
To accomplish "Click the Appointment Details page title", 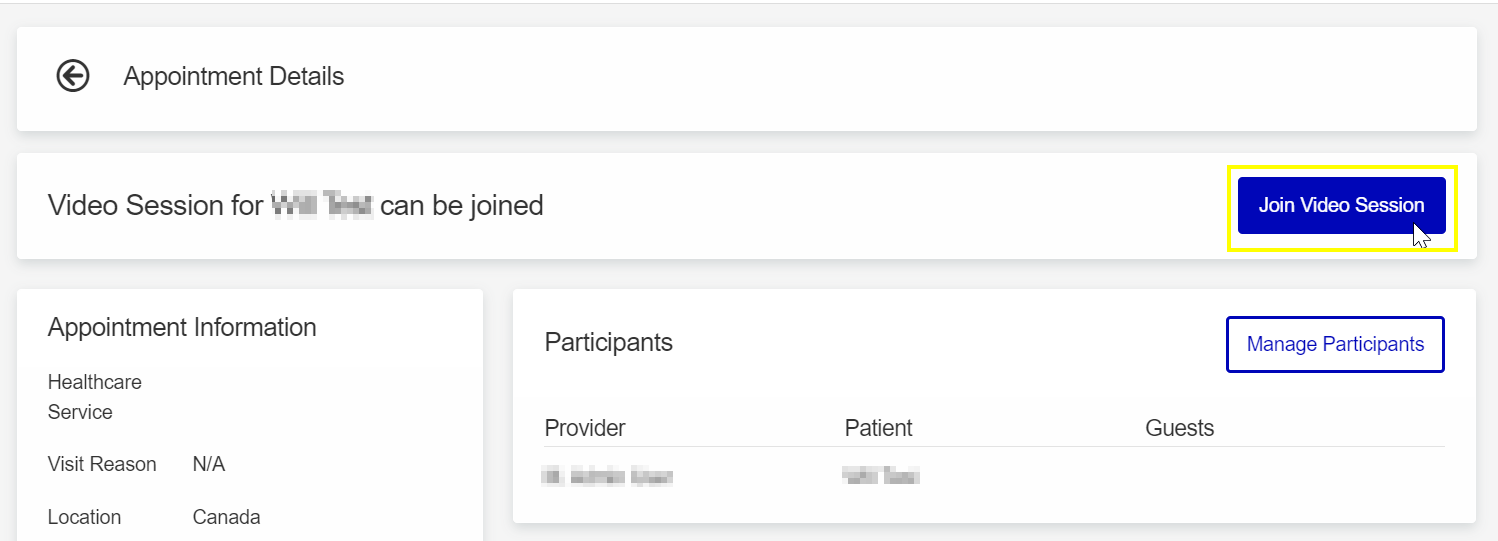I will 234,77.
